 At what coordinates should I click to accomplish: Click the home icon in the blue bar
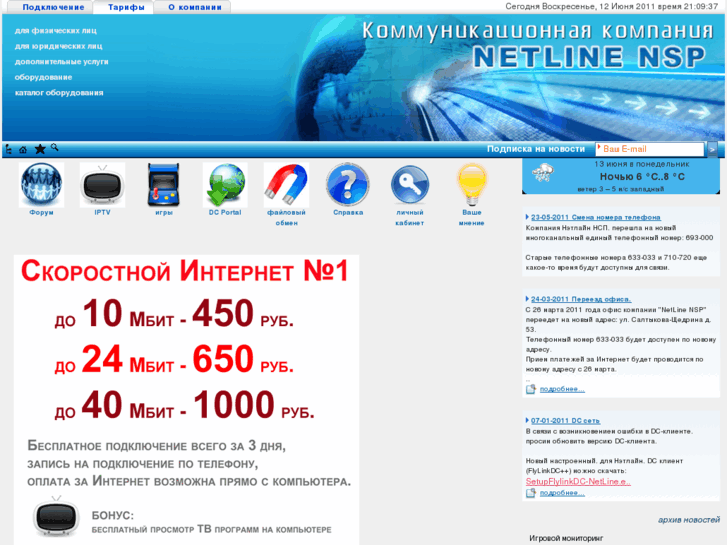pyautogui.click(x=23, y=150)
